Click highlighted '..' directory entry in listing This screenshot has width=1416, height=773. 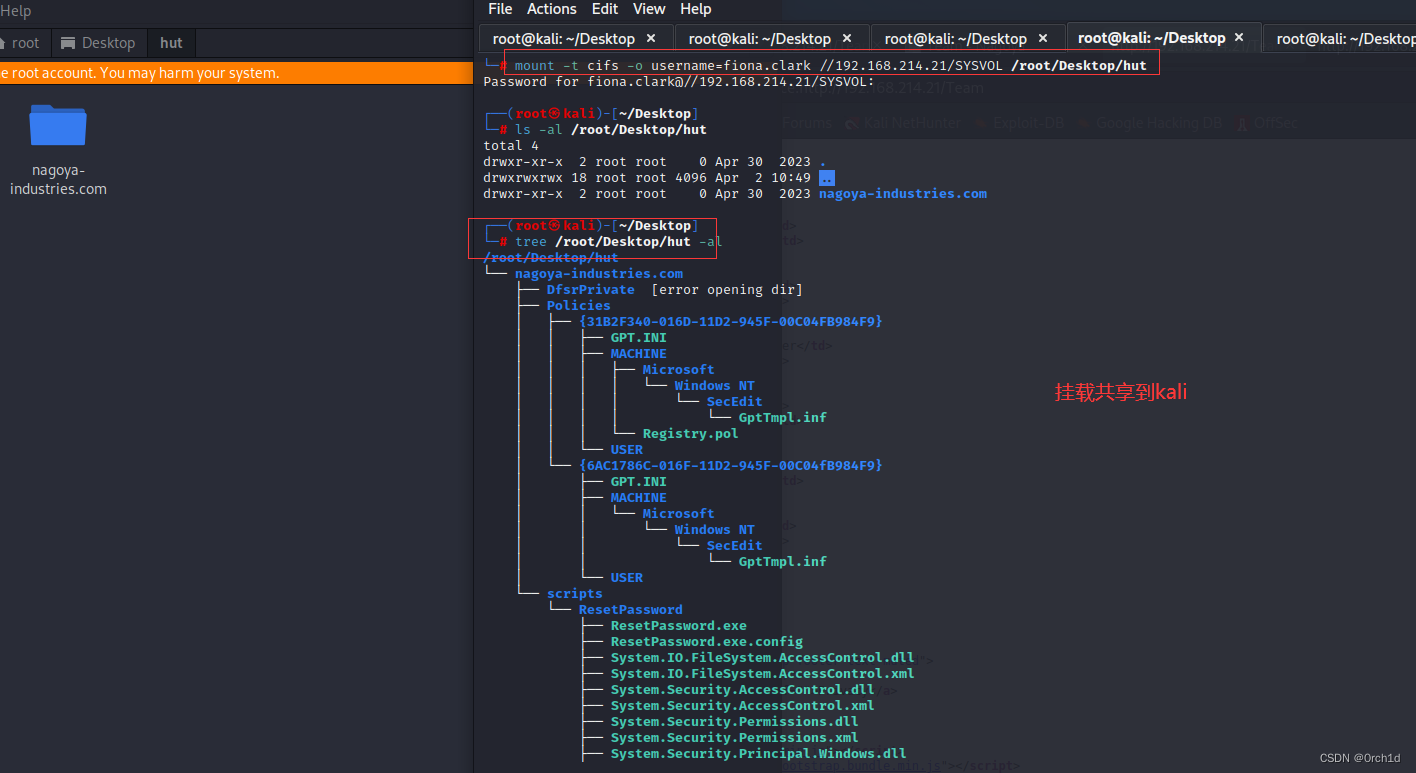pos(827,177)
